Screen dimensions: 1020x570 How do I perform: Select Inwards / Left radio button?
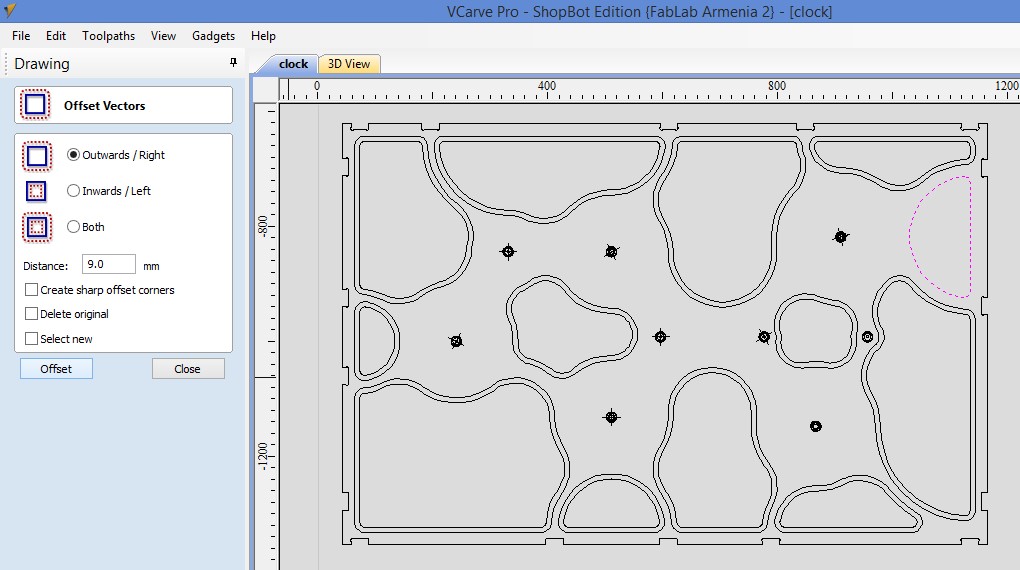click(x=74, y=191)
